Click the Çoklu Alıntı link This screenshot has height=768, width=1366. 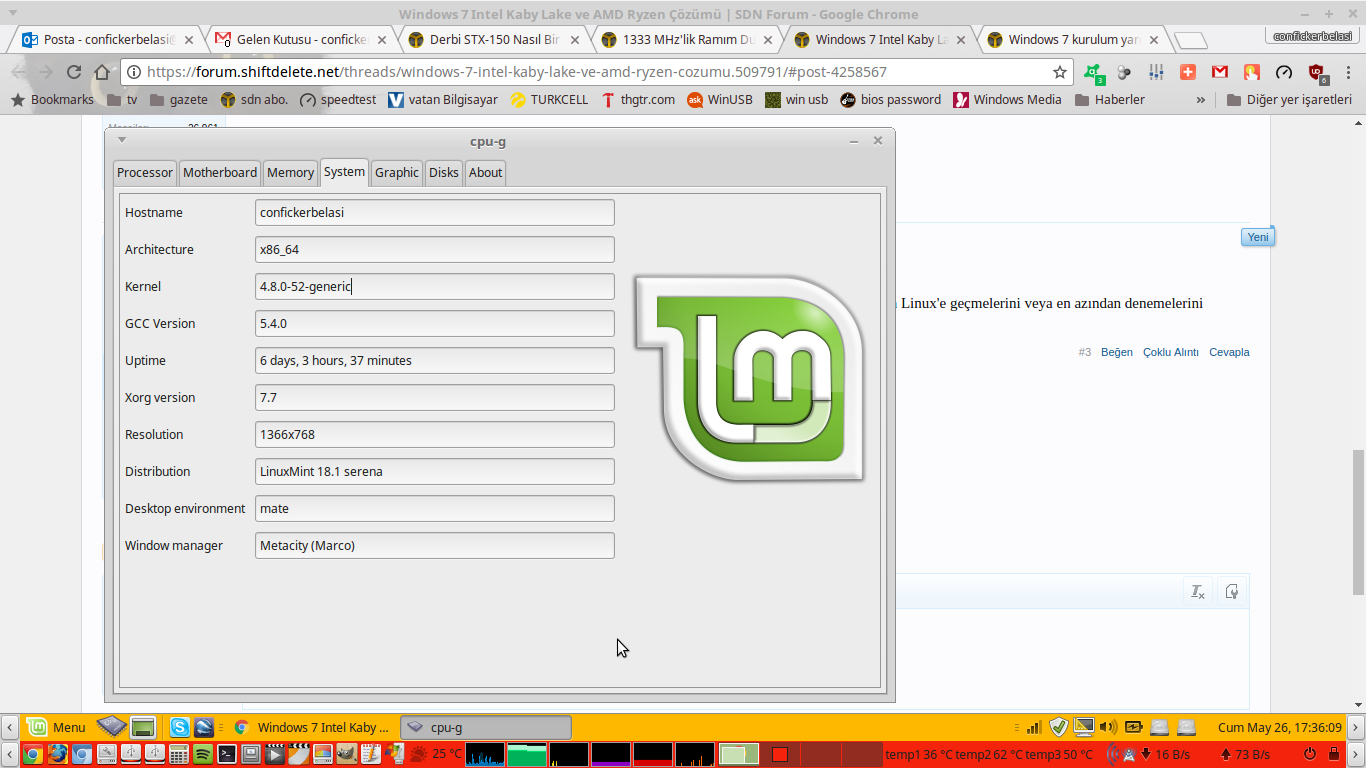tap(1171, 352)
